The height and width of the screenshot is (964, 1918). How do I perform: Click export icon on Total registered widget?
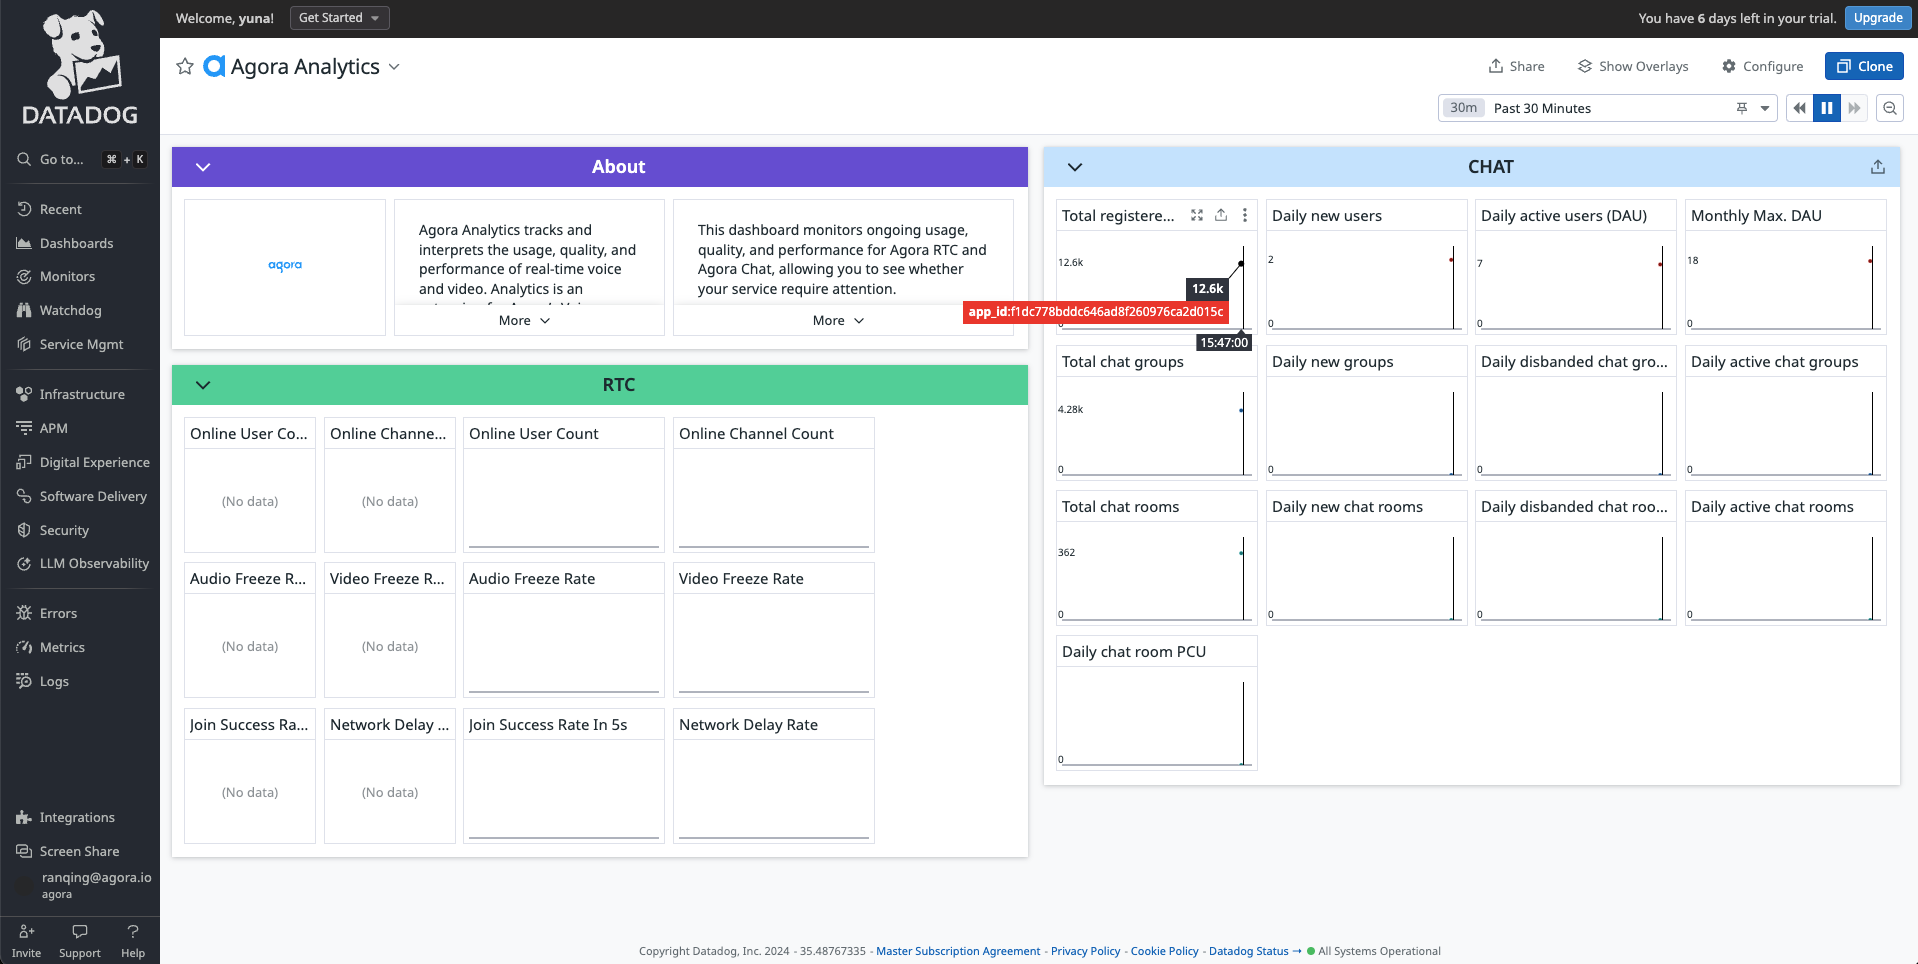(1221, 215)
